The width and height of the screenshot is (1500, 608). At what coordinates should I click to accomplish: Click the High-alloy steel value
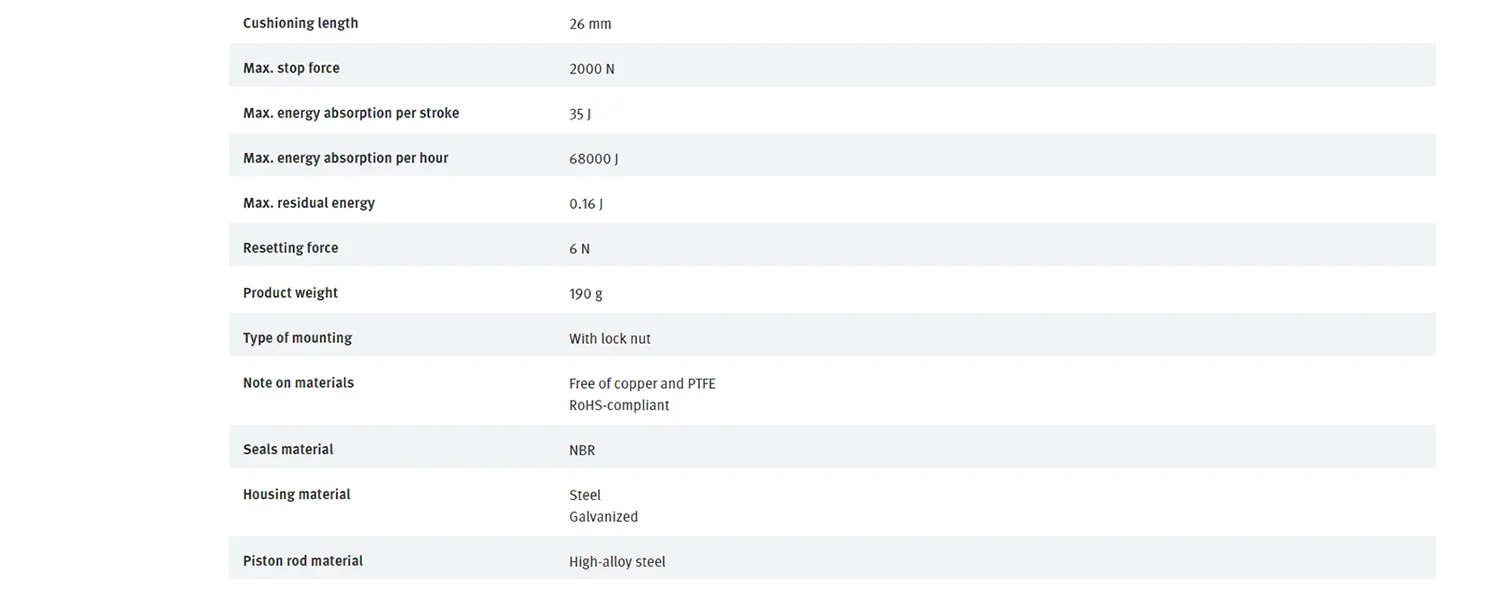pyautogui.click(x=617, y=562)
